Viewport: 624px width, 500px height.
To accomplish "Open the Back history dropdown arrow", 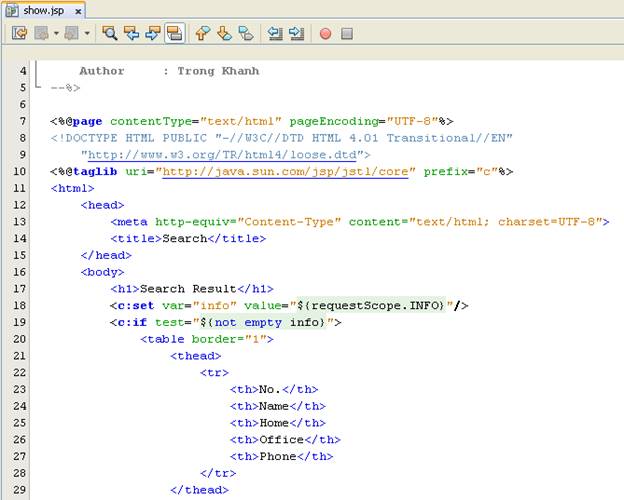I will [x=56, y=33].
